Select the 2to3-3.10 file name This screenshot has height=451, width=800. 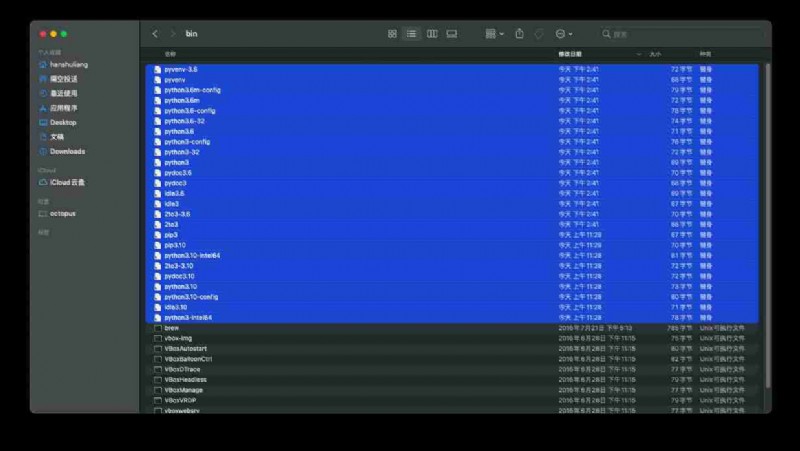click(x=179, y=266)
